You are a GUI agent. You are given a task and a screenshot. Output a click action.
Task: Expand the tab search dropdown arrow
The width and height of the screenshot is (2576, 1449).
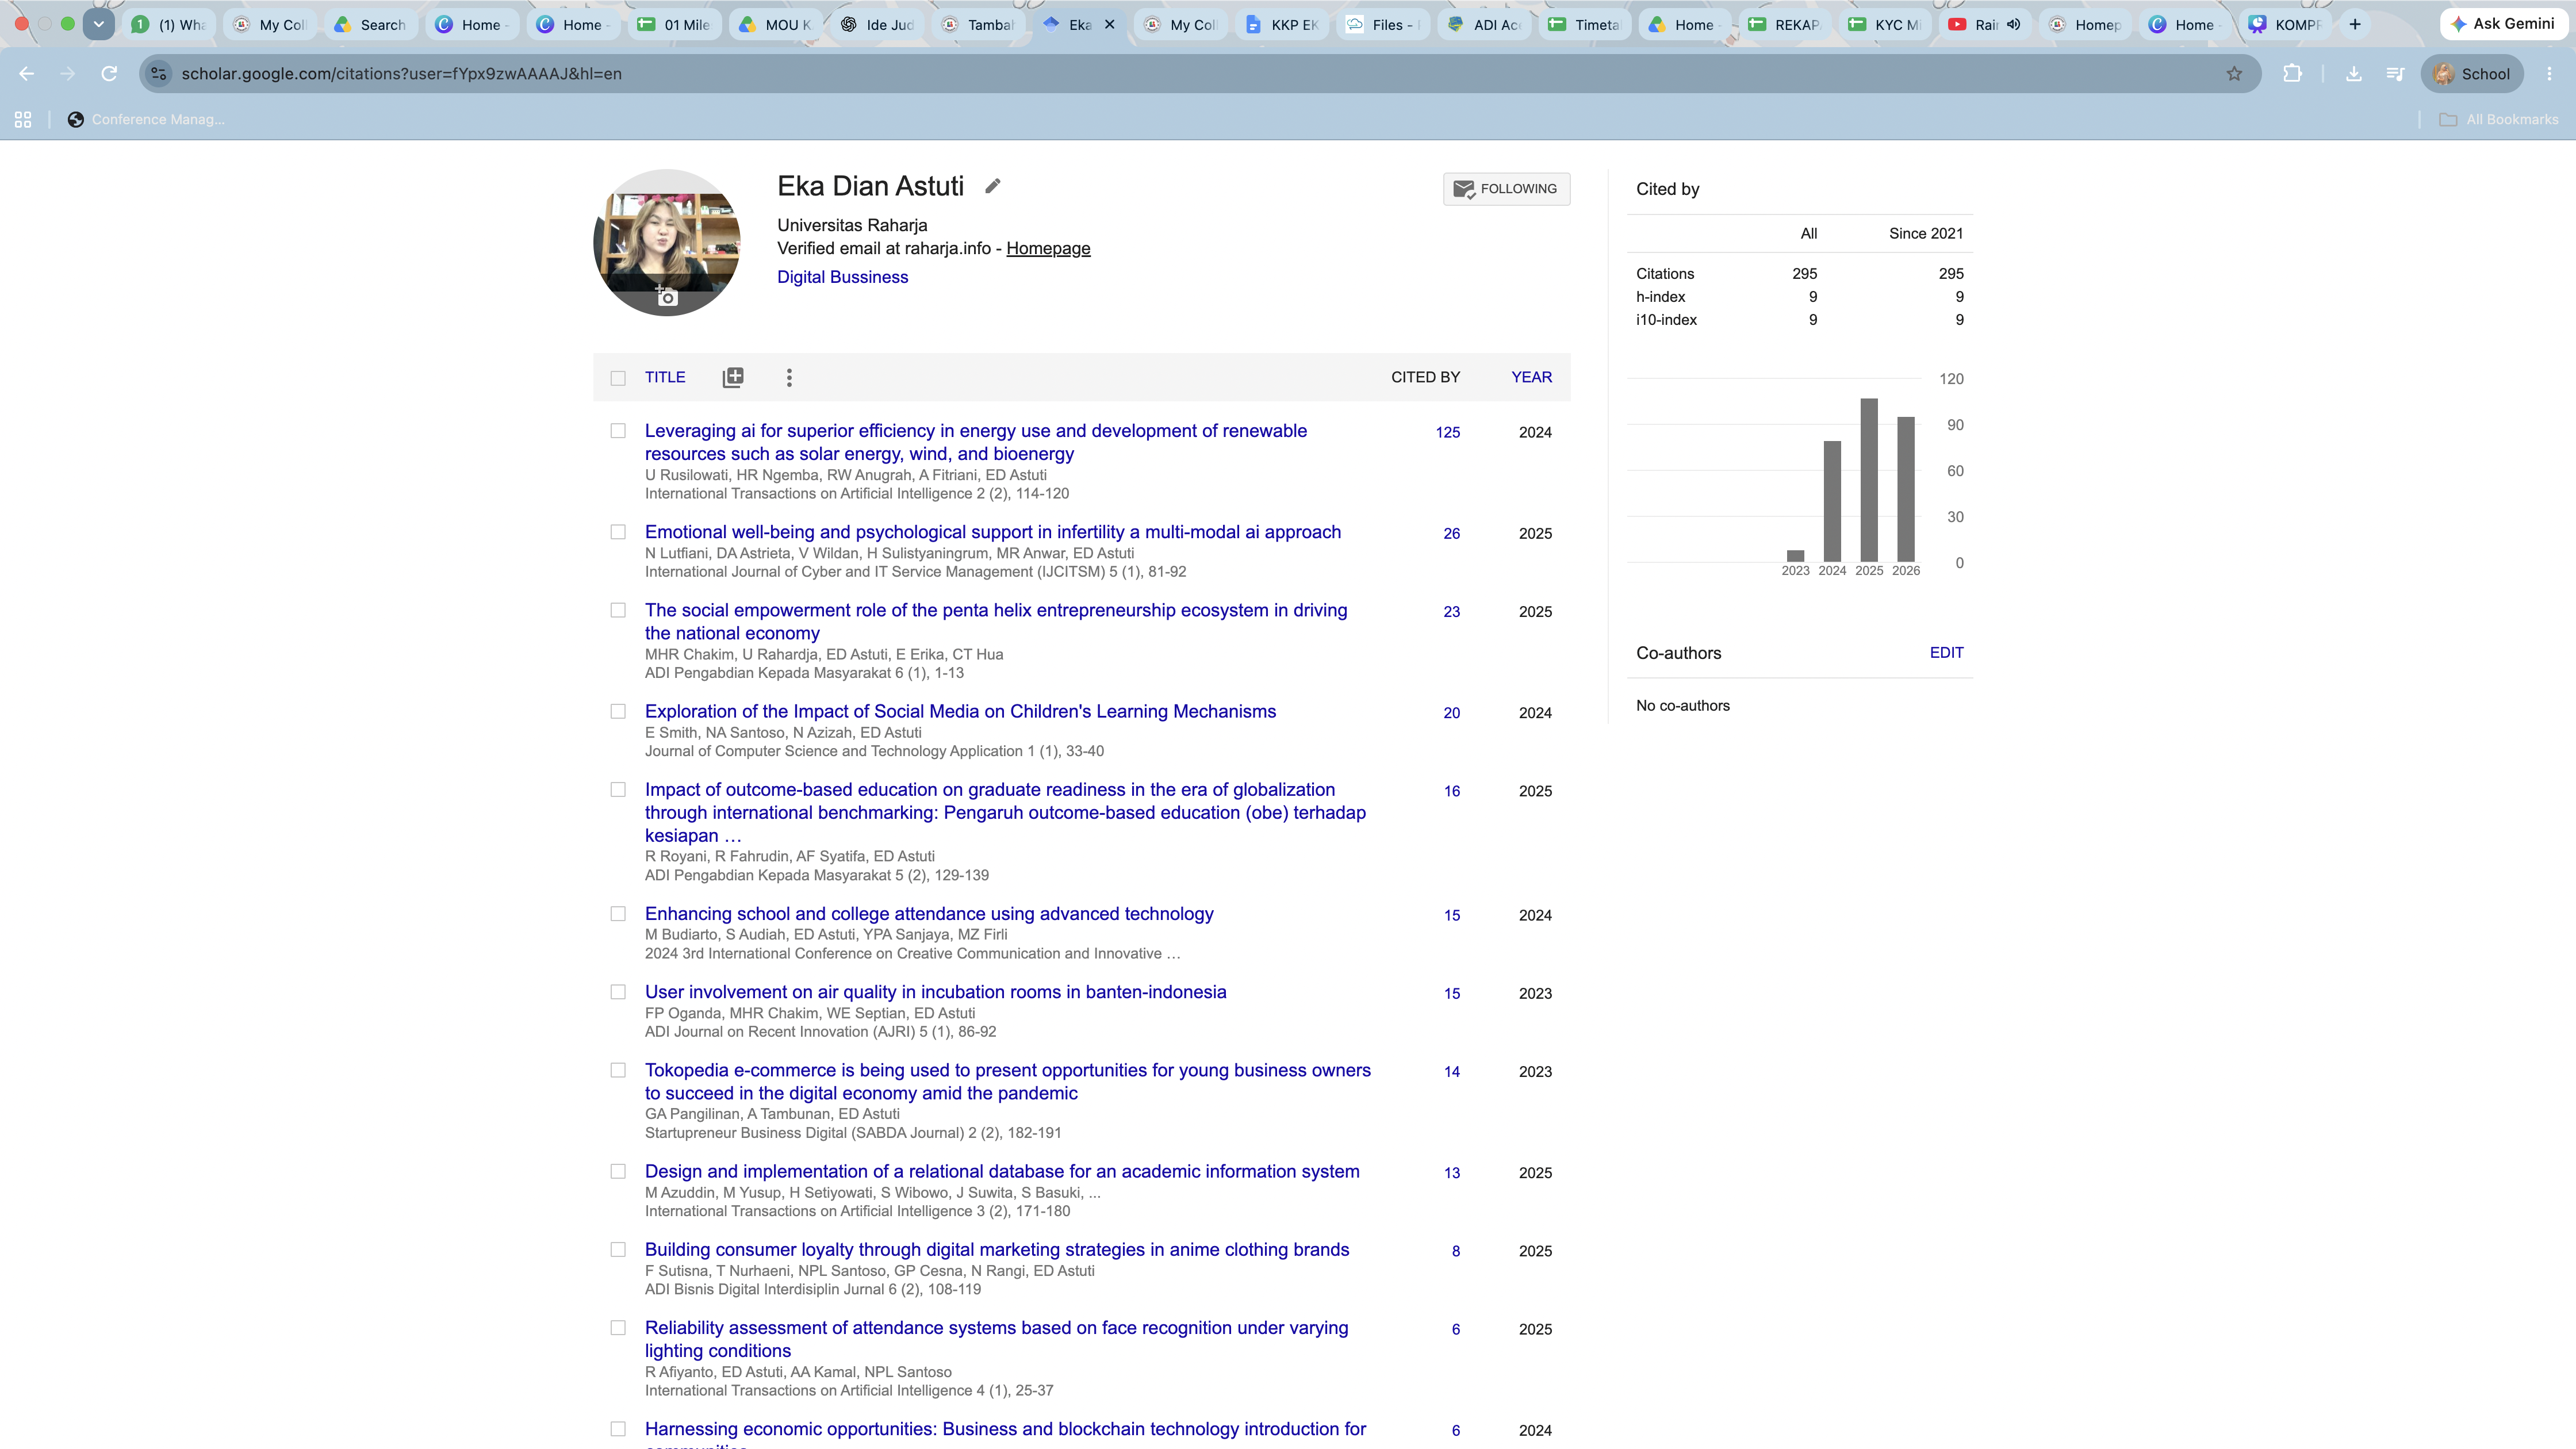98,24
